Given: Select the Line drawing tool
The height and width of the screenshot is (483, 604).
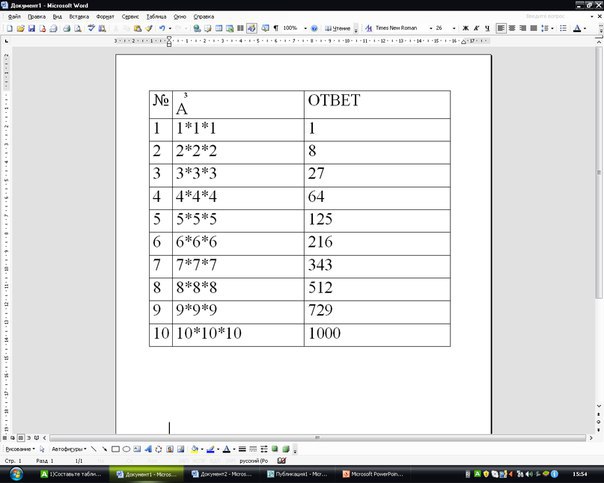Looking at the screenshot, I should coord(95,450).
